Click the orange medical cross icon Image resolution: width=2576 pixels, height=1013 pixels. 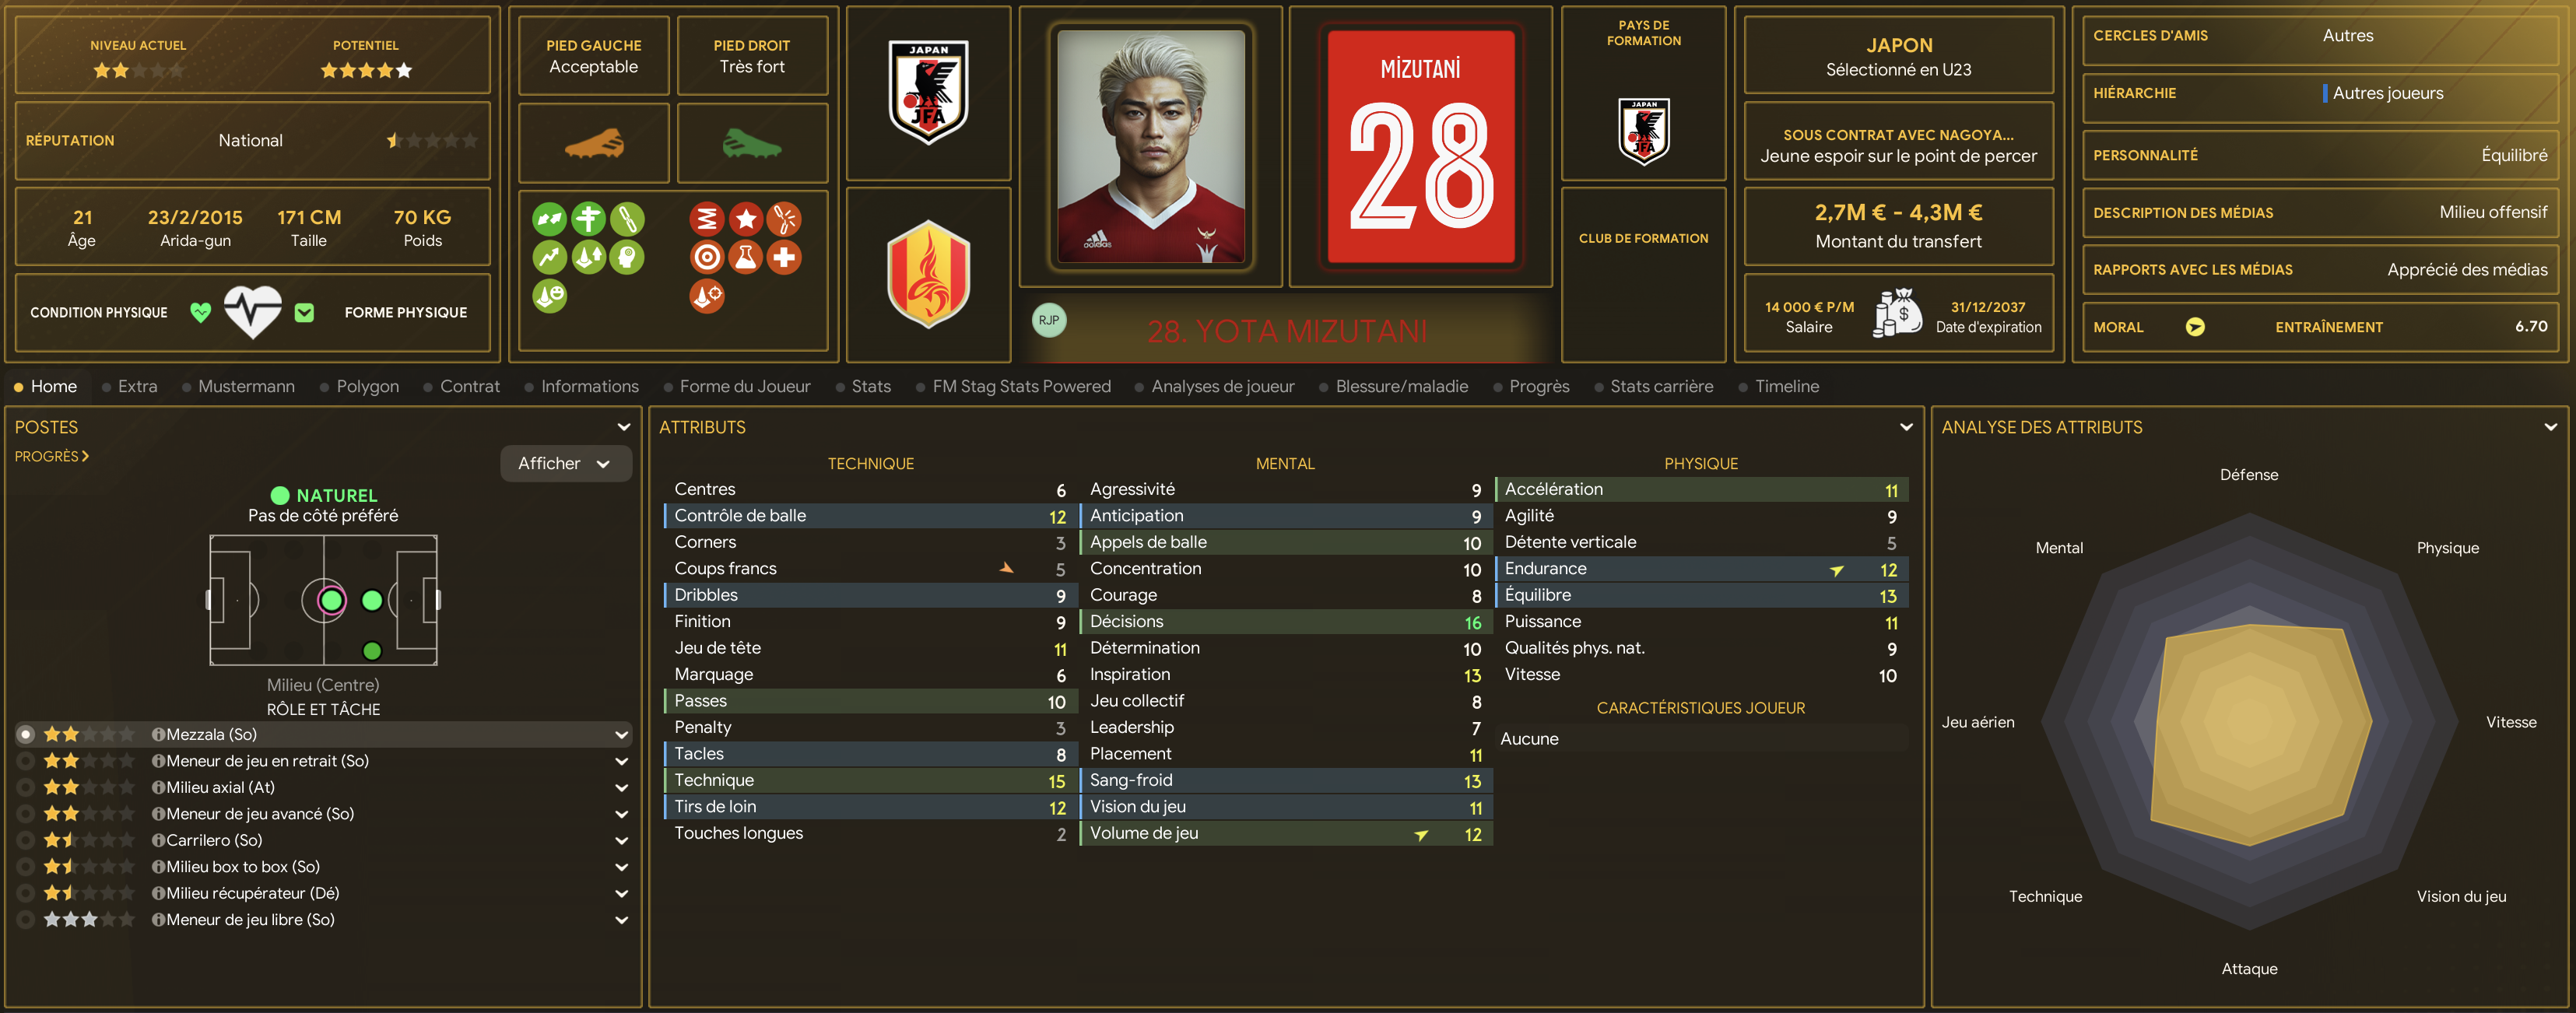pos(784,257)
